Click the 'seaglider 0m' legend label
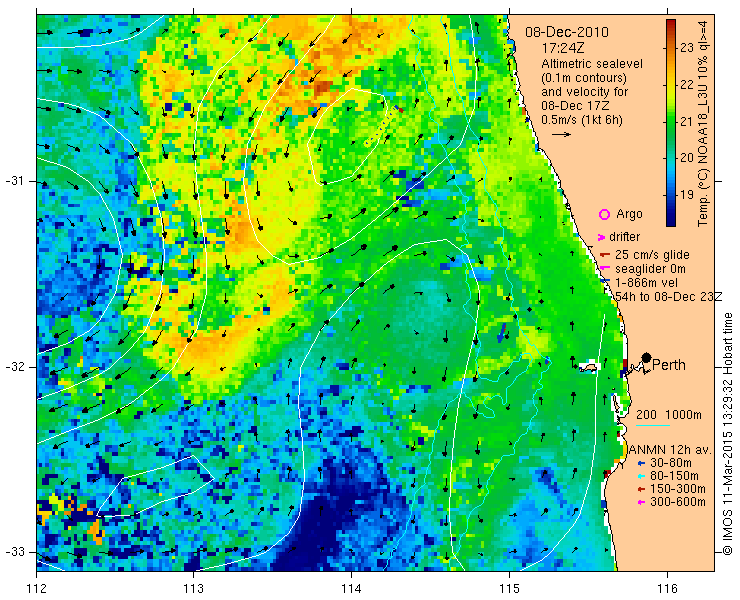 pyautogui.click(x=650, y=269)
